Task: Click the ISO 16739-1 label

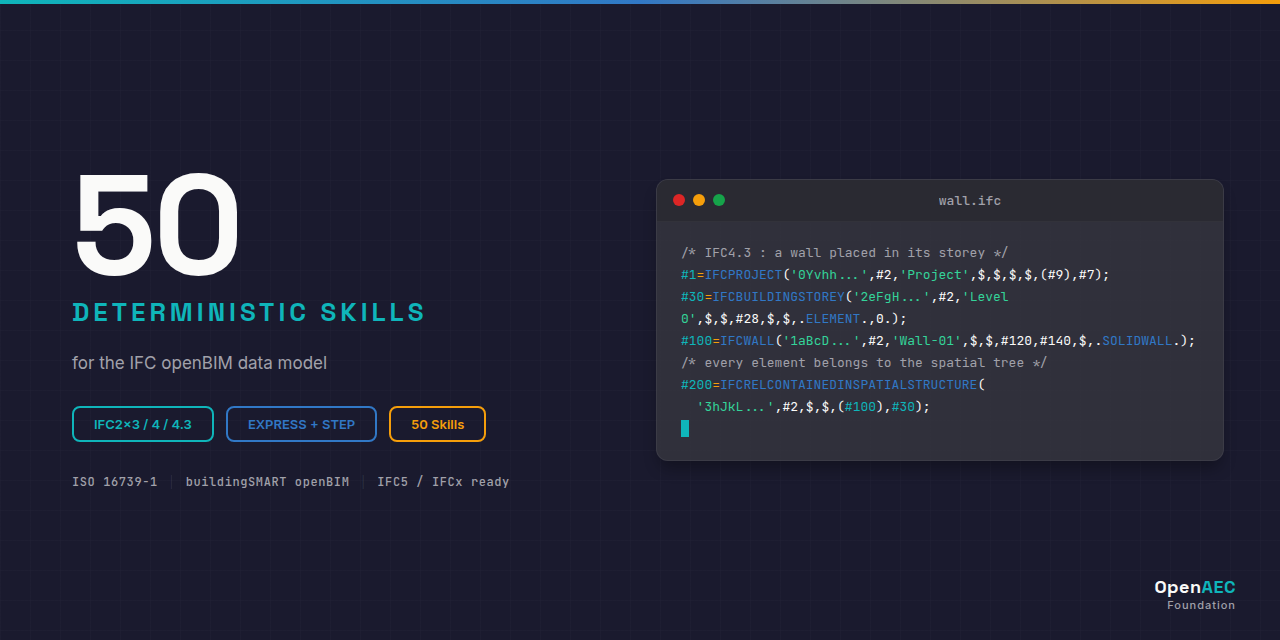Action: [x=115, y=482]
